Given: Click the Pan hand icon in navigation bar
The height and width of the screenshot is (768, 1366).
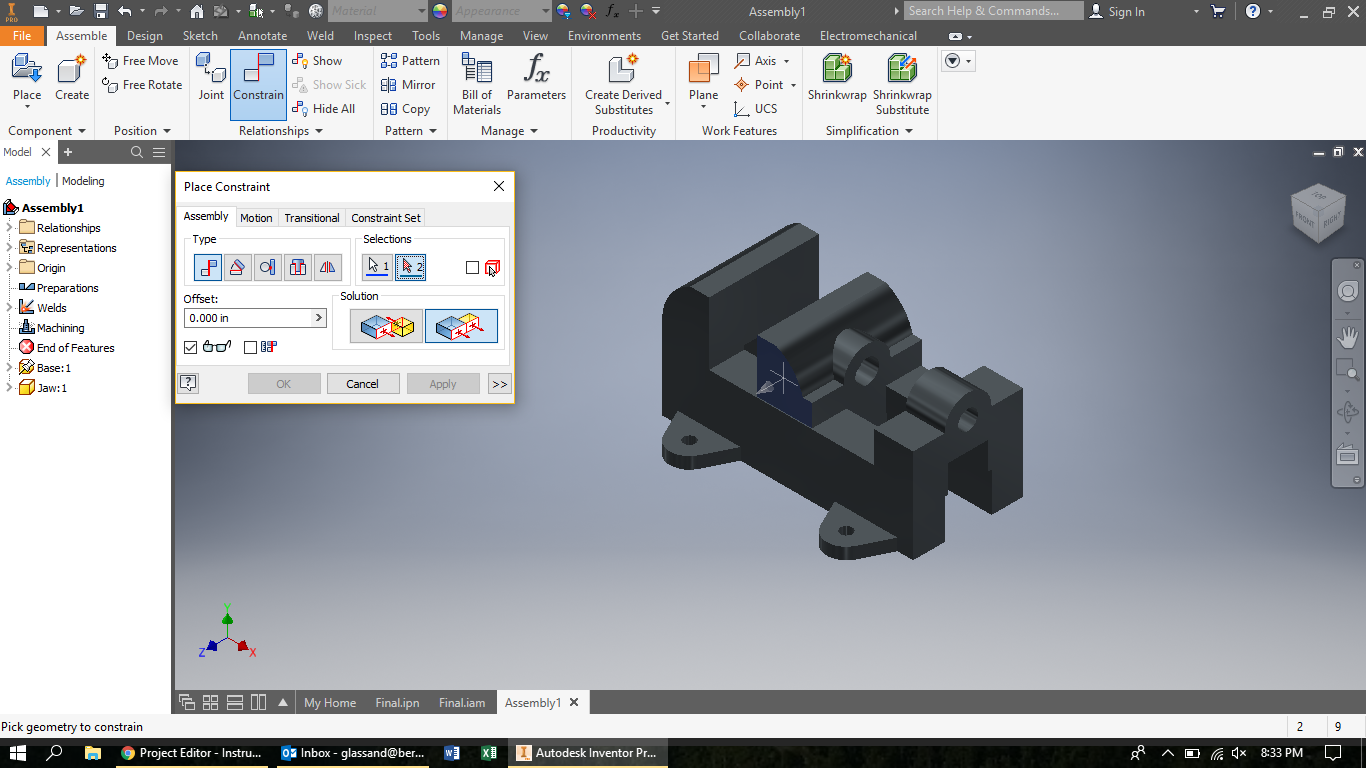Looking at the screenshot, I should tap(1347, 337).
